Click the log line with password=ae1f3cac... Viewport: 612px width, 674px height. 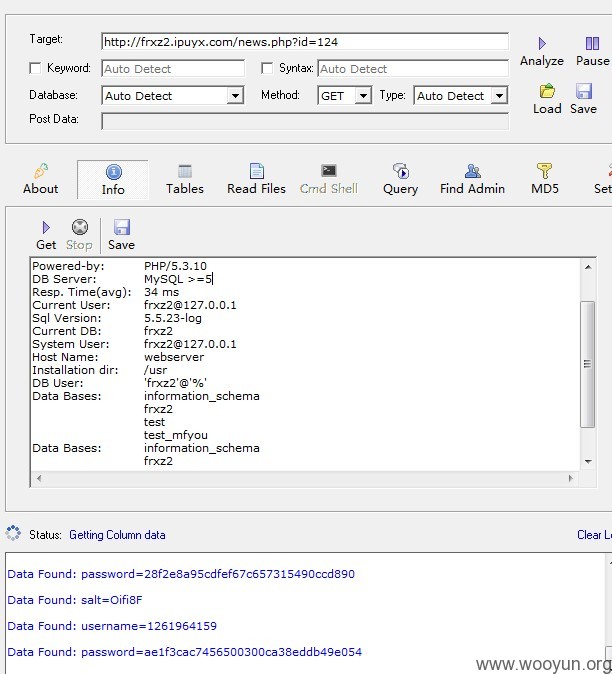pos(184,652)
